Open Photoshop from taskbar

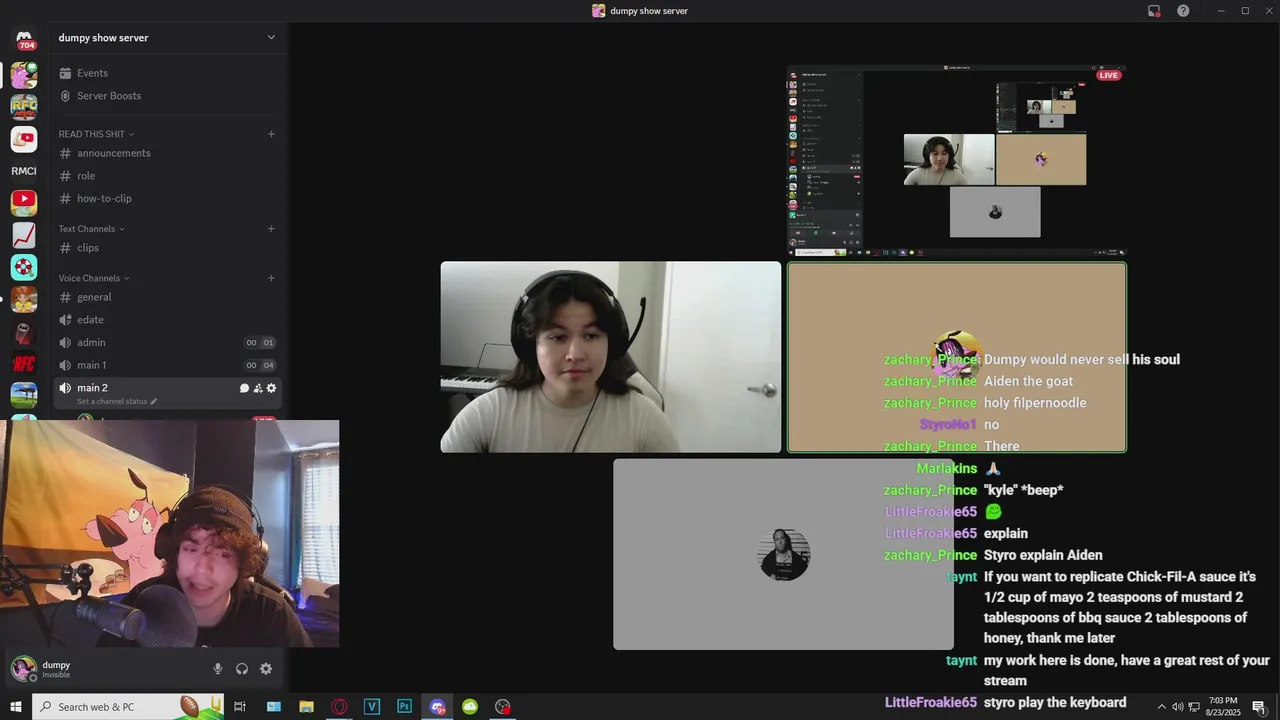pyautogui.click(x=404, y=706)
